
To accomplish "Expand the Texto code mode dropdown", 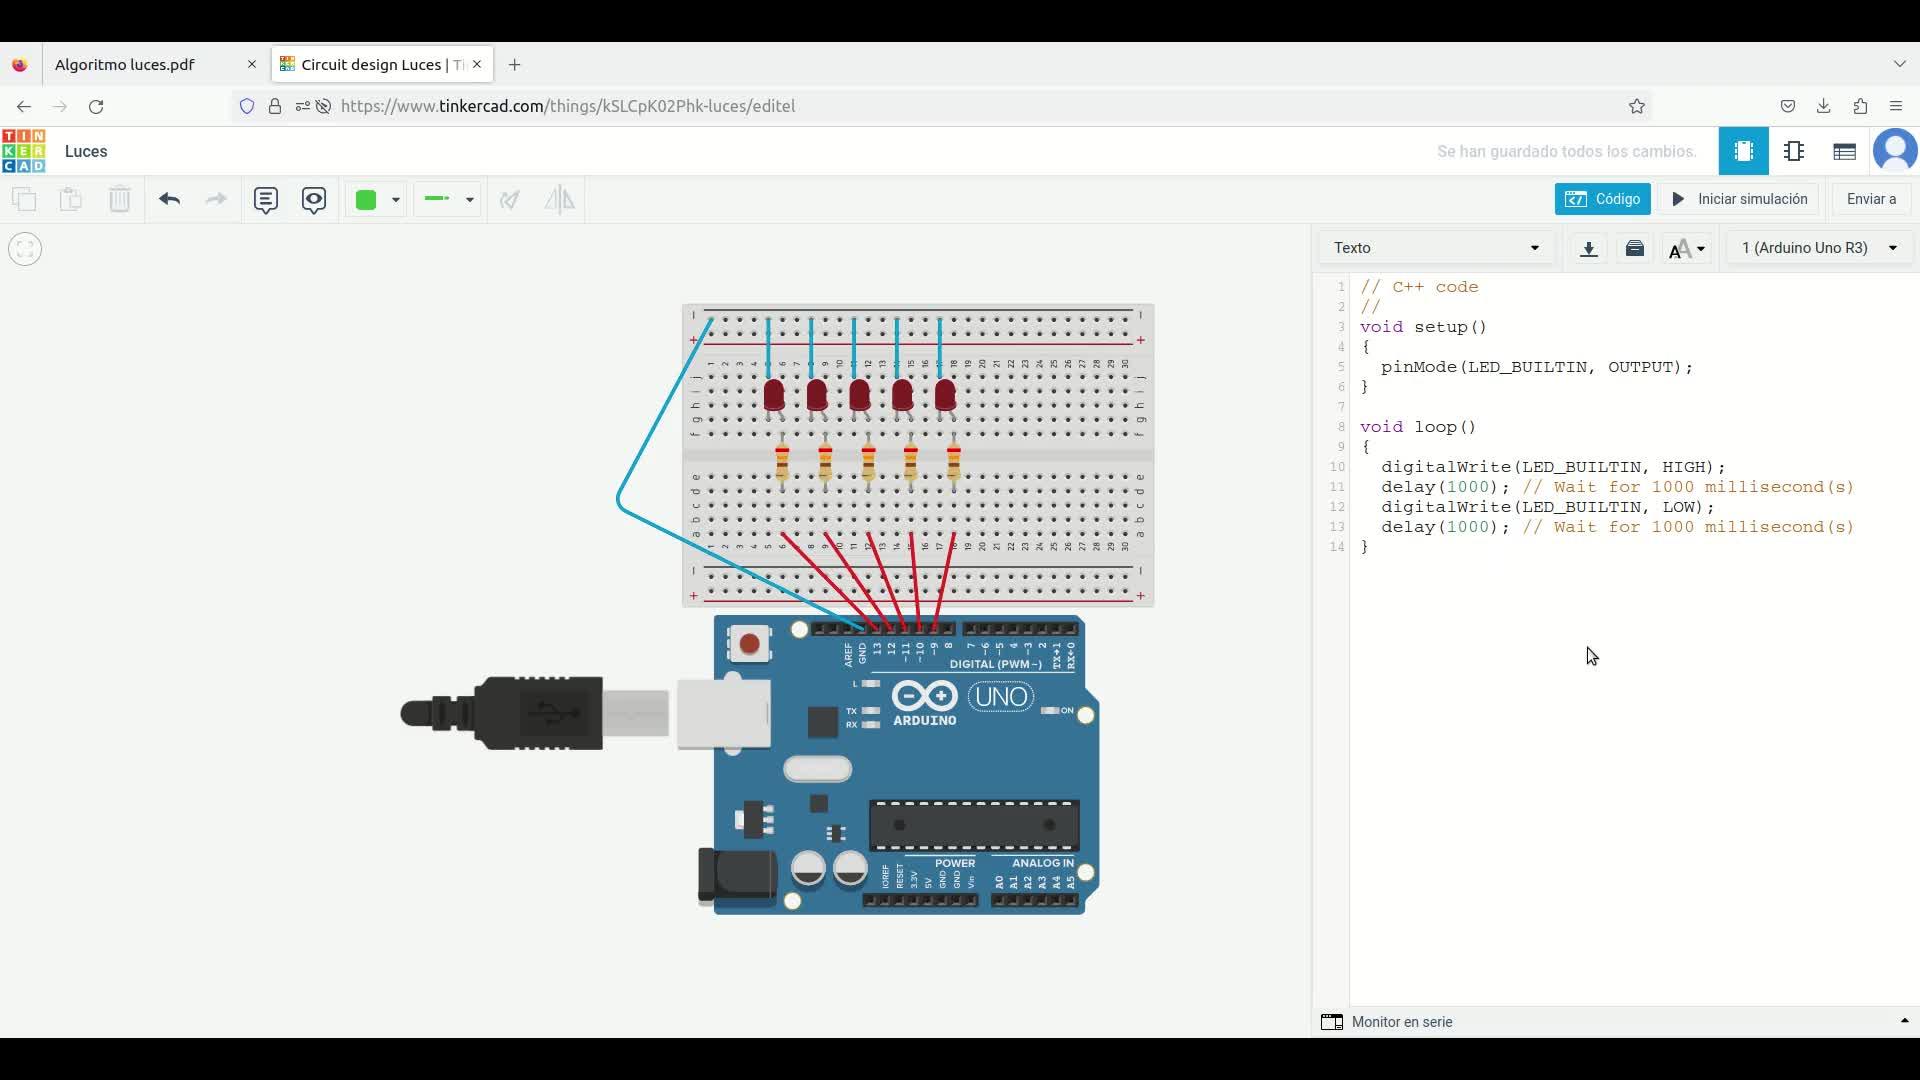I will pos(1436,248).
